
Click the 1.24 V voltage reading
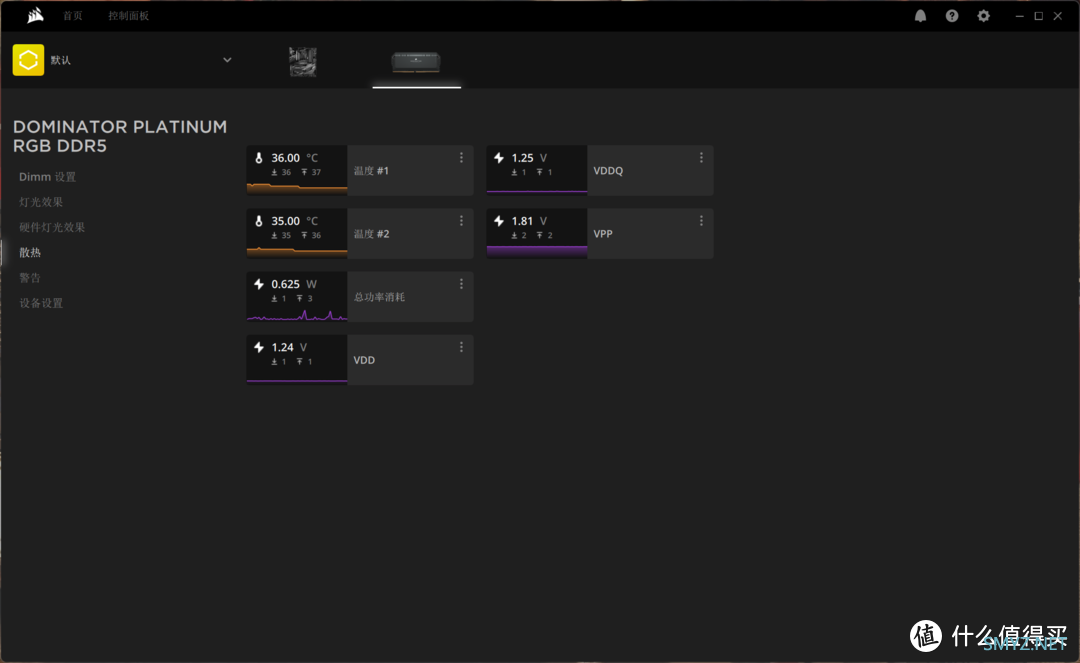point(289,347)
